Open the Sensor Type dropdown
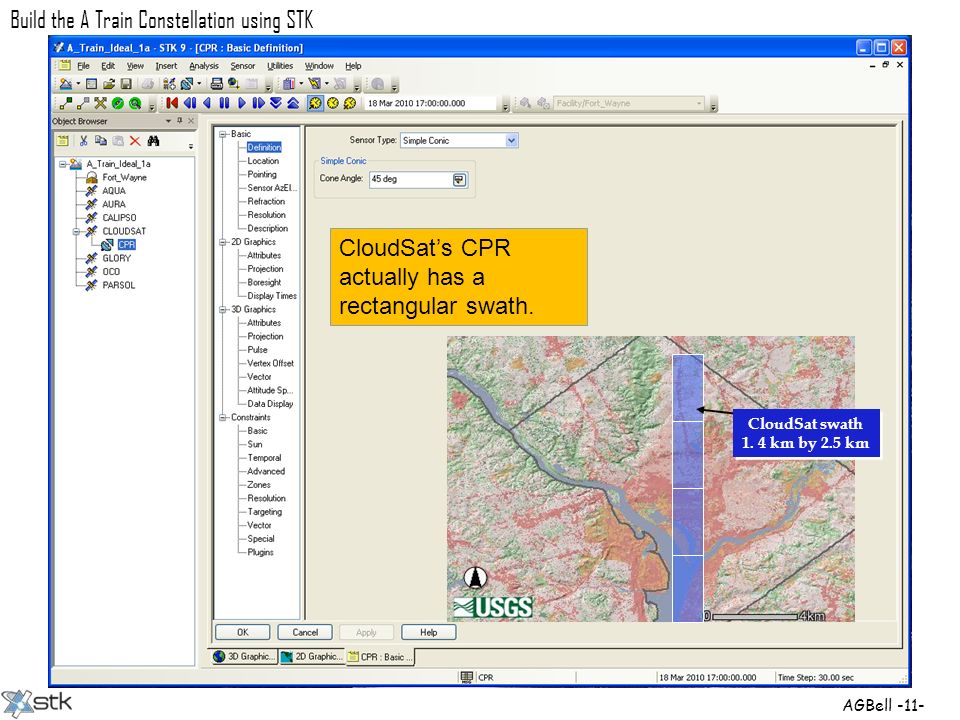This screenshot has height=720, width=960. 512,141
